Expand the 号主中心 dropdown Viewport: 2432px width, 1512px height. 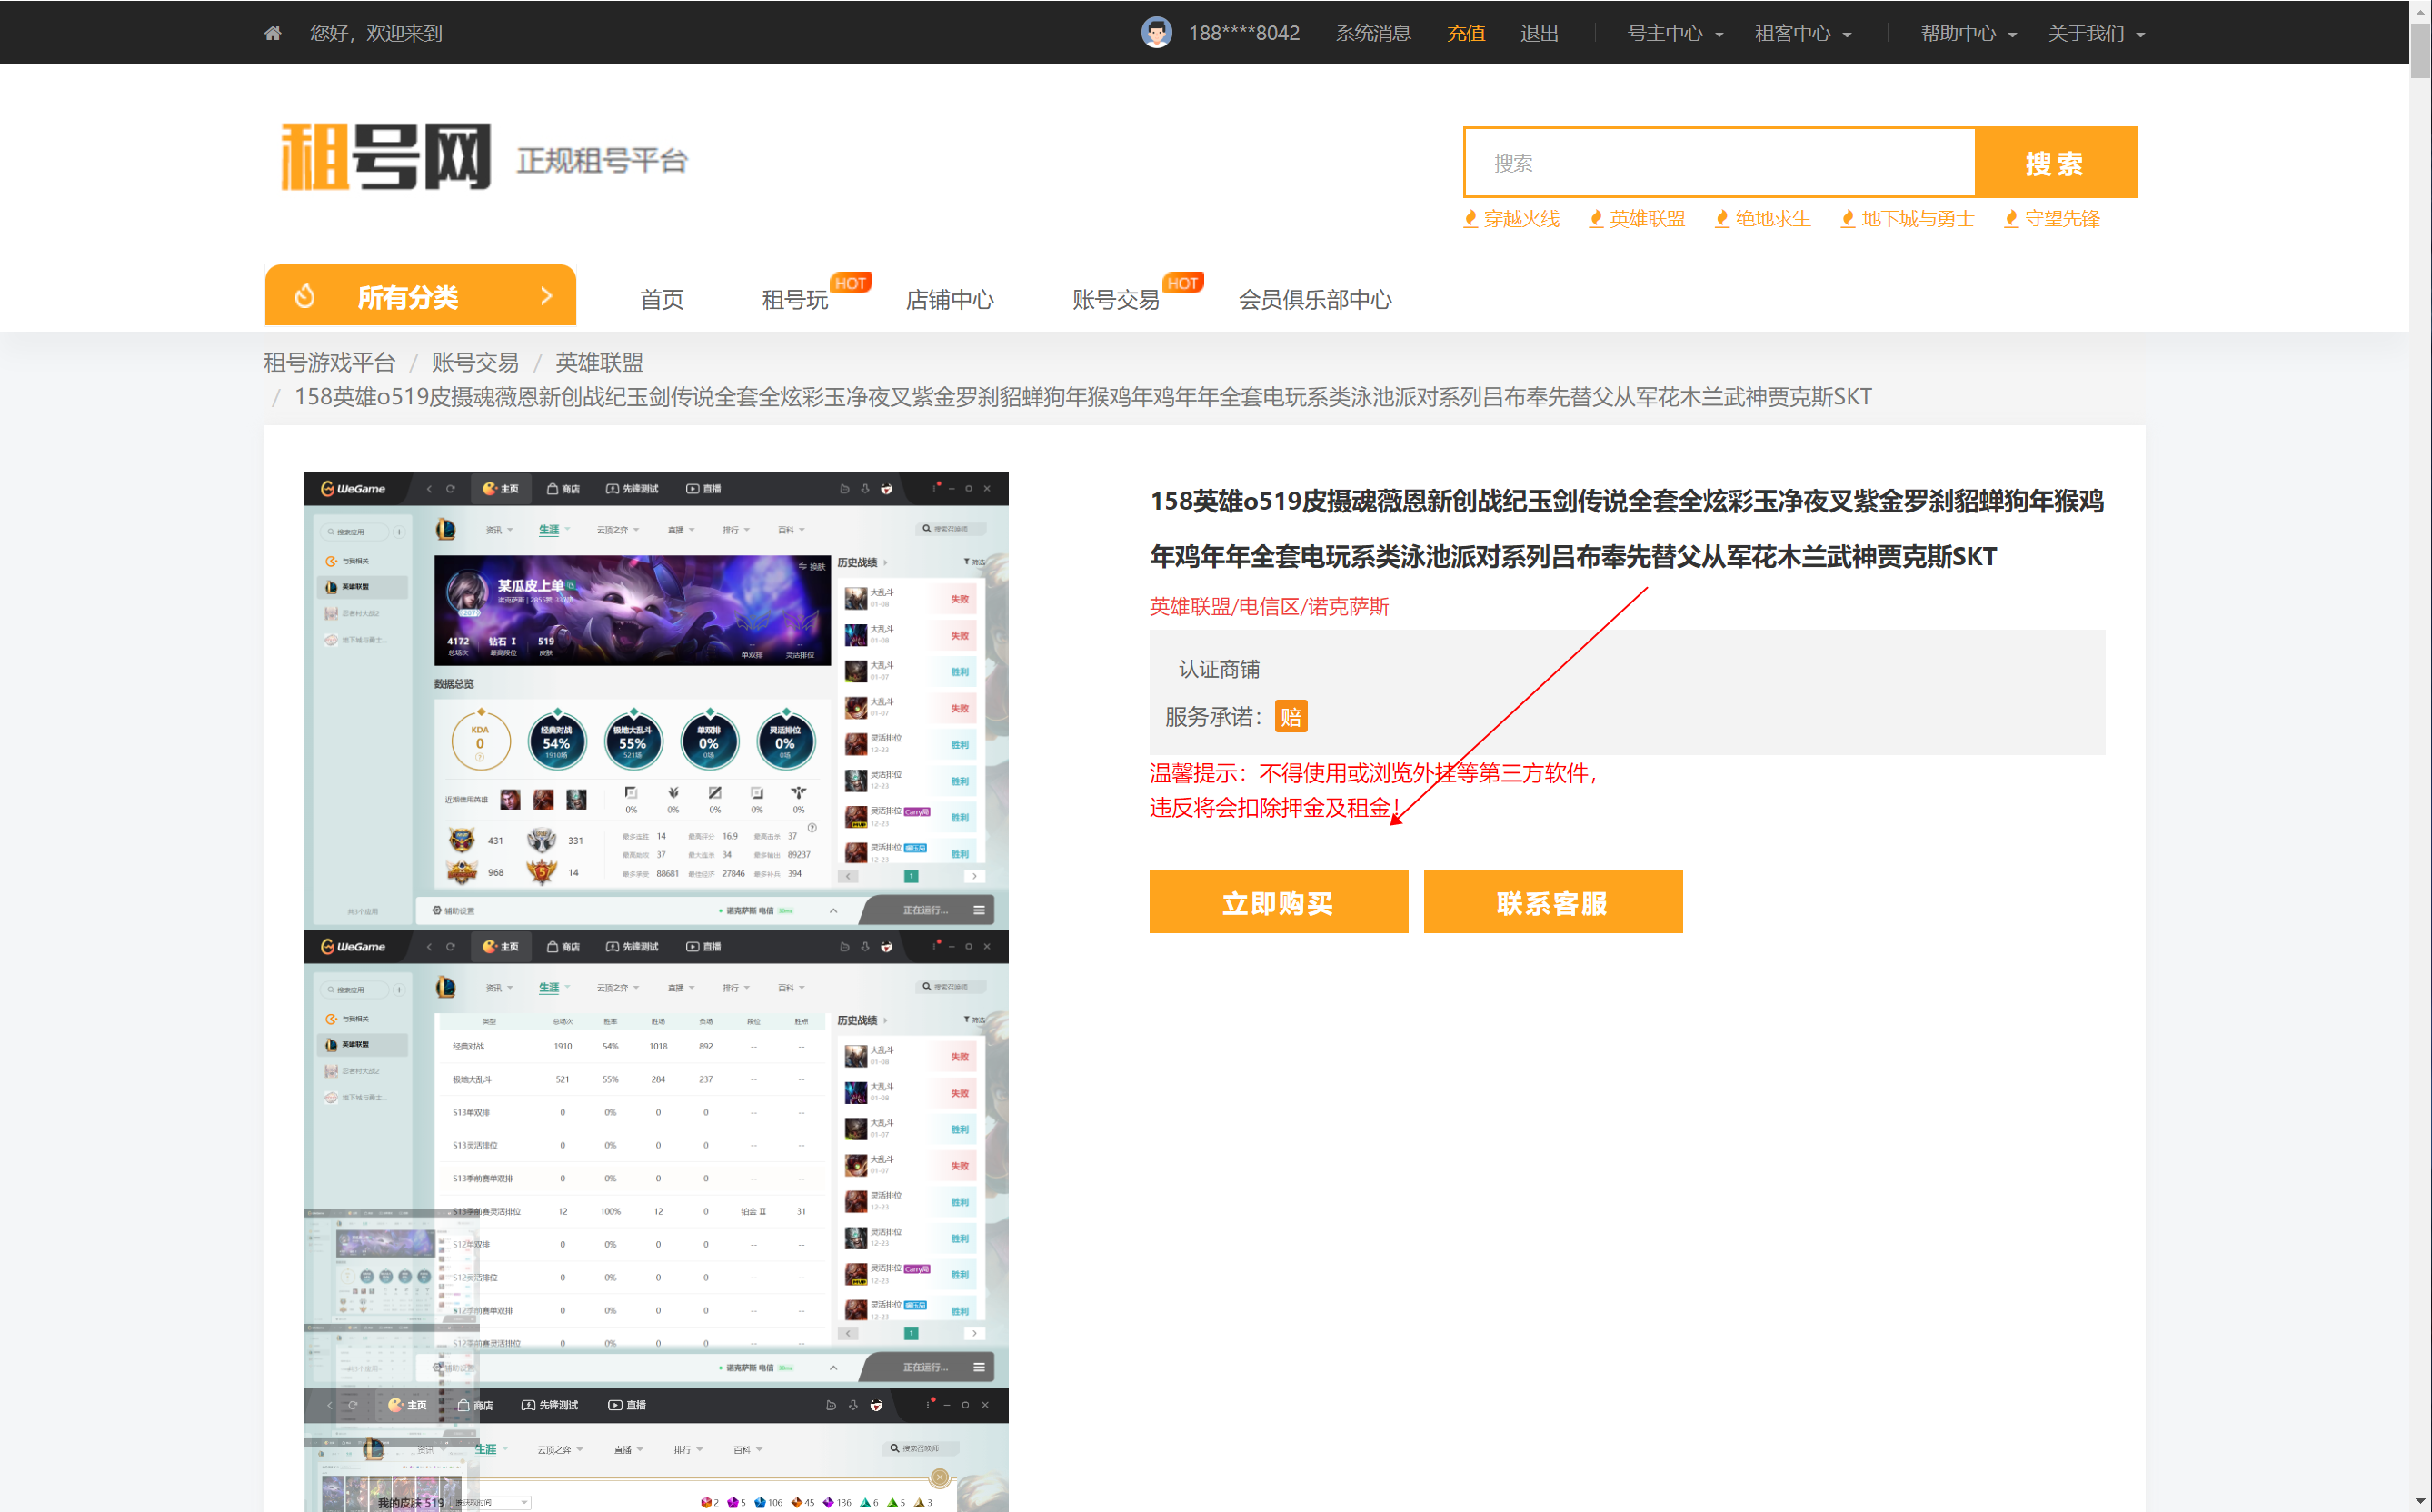[x=1675, y=33]
